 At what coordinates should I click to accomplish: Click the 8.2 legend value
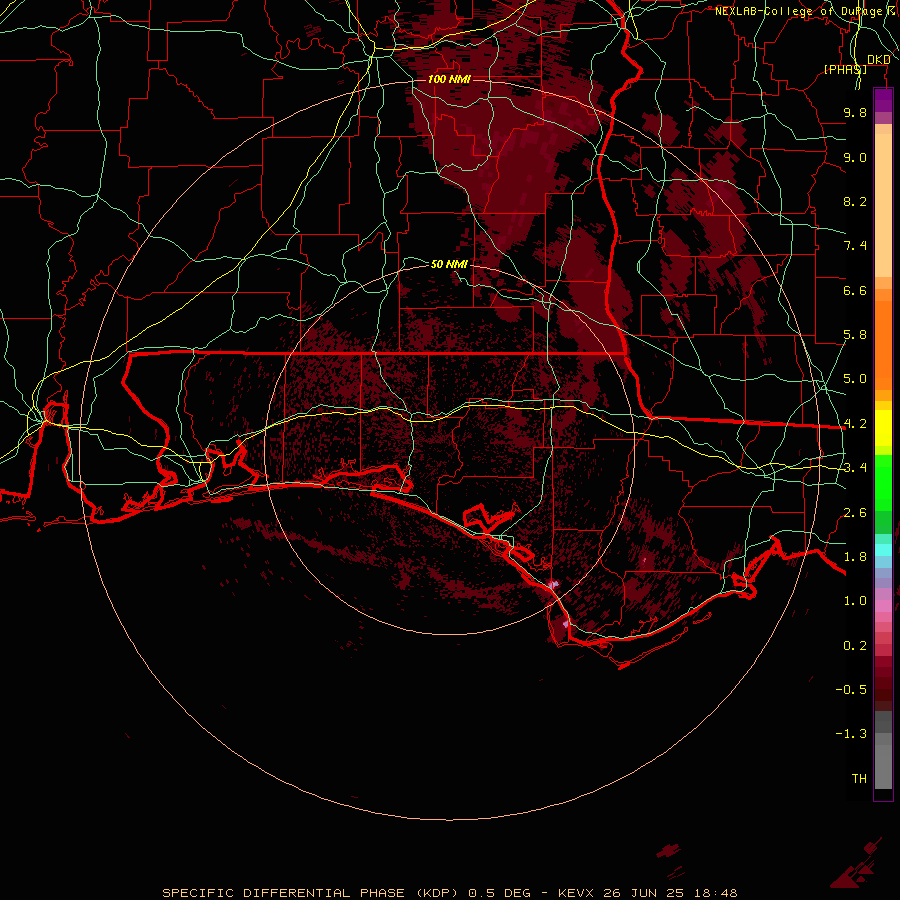pyautogui.click(x=855, y=201)
